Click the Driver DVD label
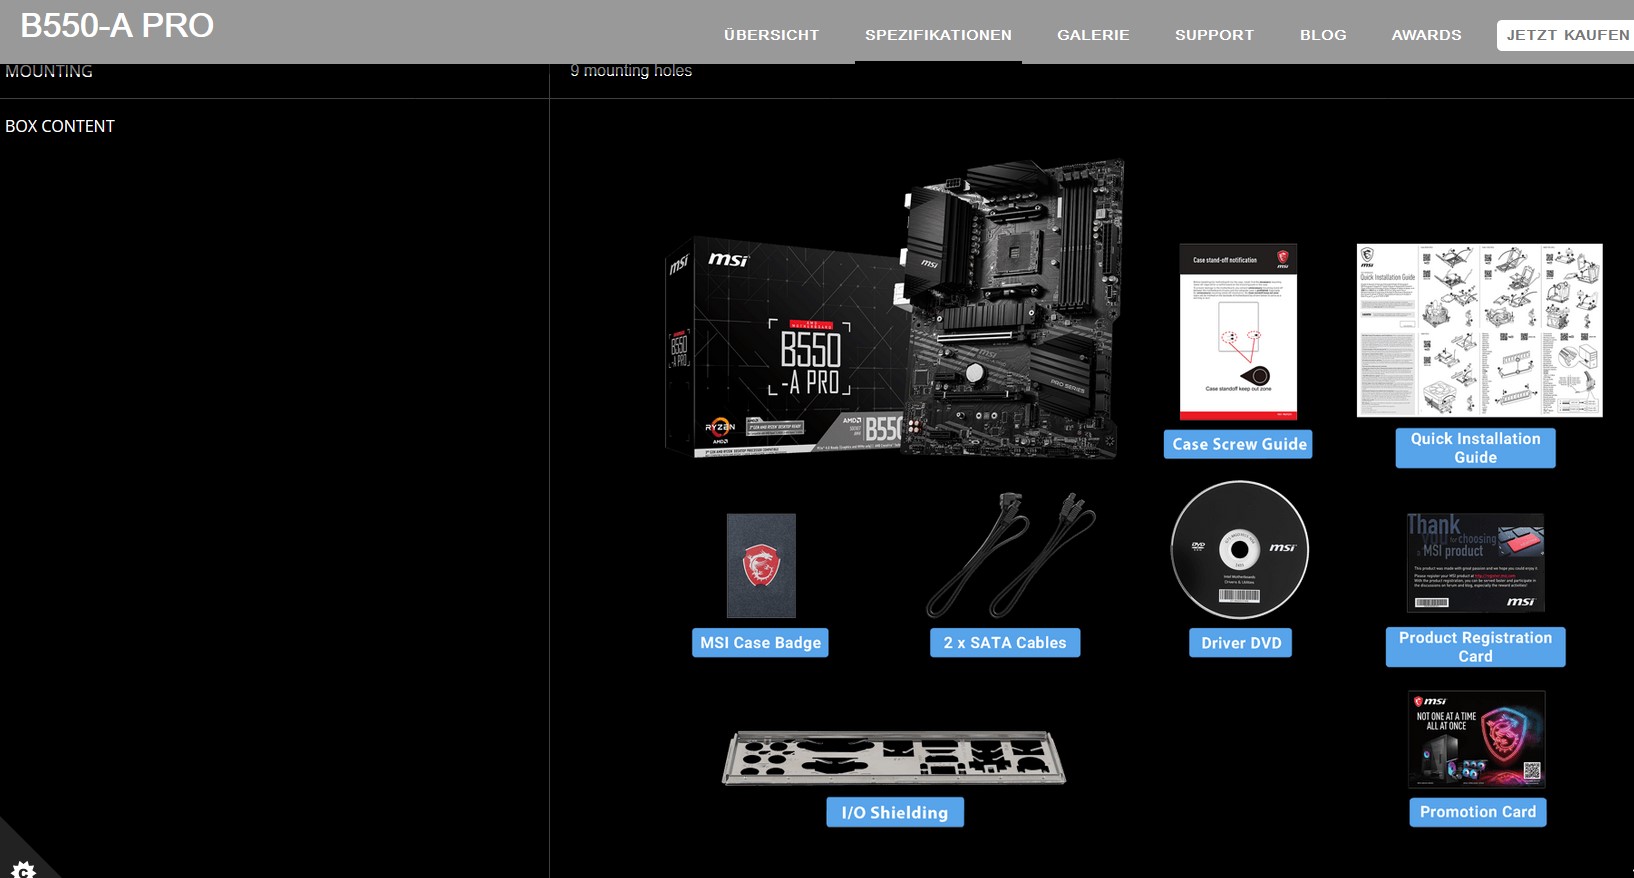1634x878 pixels. [1240, 643]
